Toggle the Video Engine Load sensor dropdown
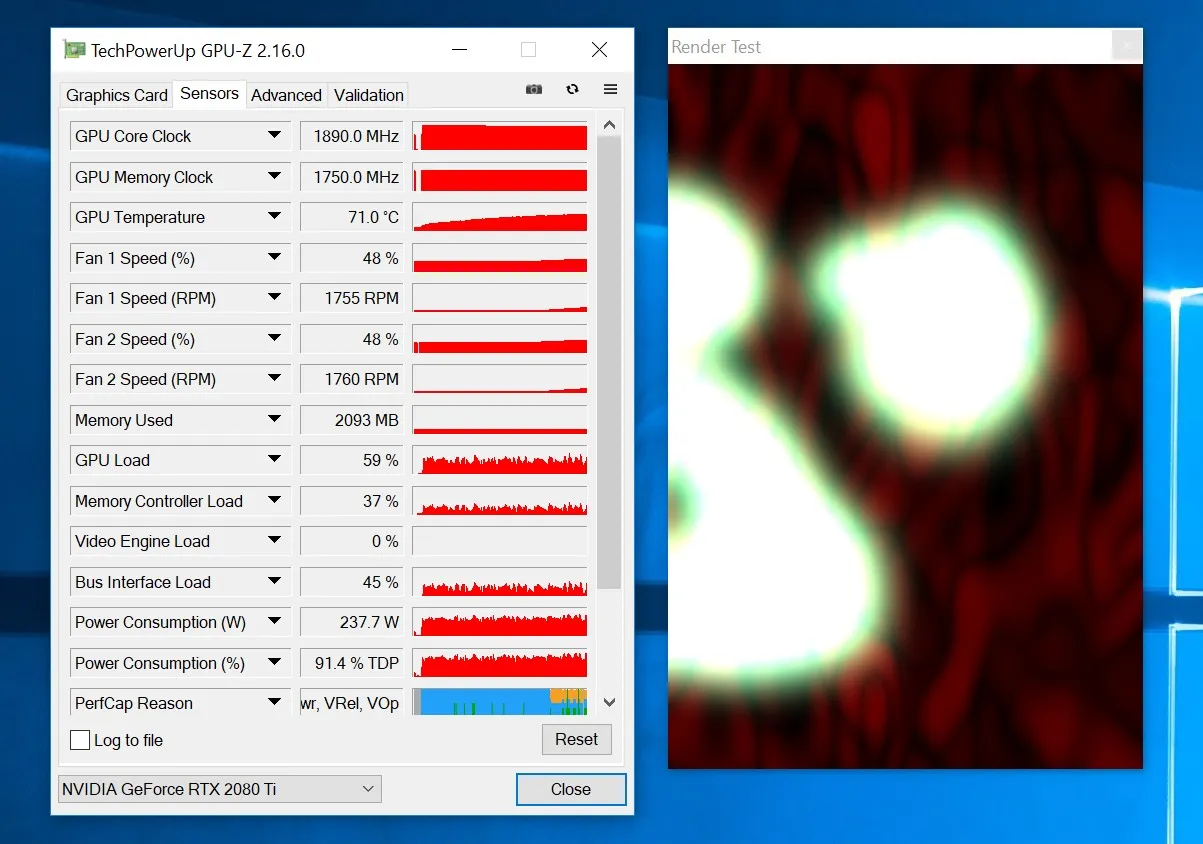The height and width of the screenshot is (844, 1203). tap(276, 541)
